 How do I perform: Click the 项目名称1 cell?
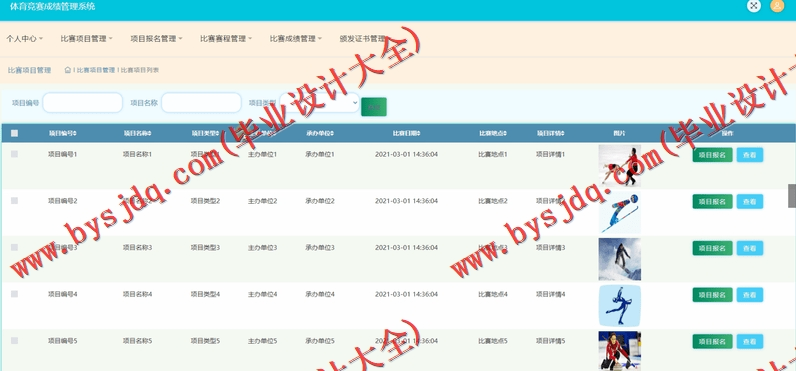[137, 154]
